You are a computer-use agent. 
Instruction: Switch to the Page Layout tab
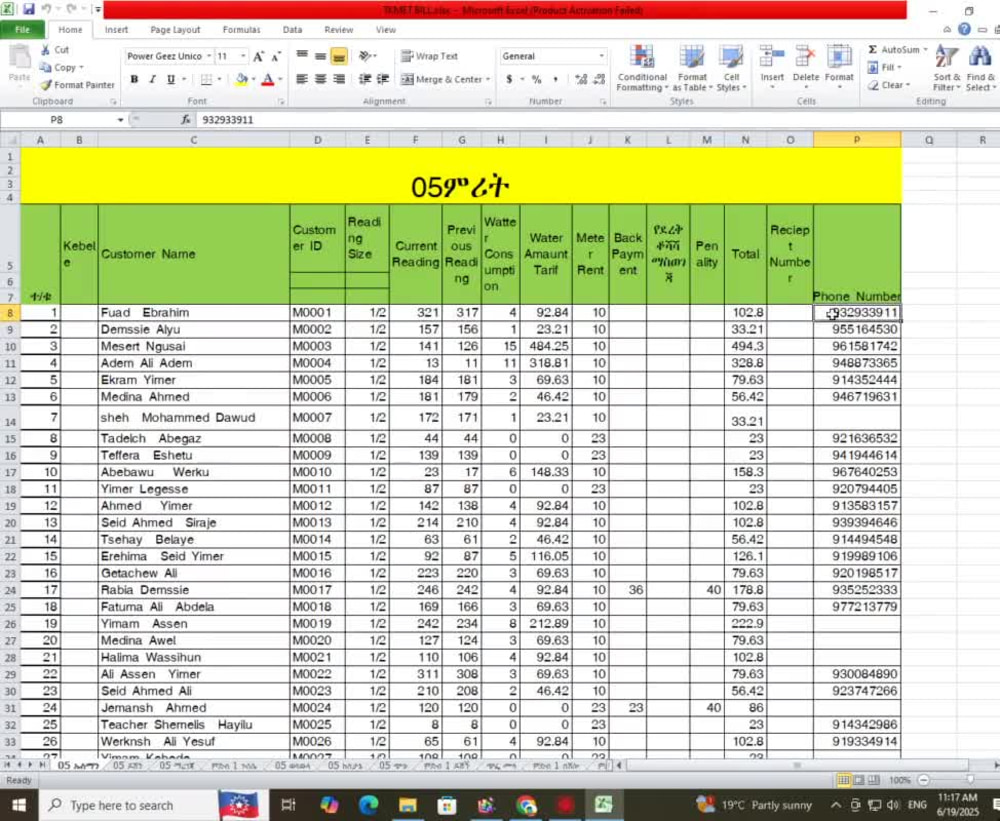pos(175,29)
